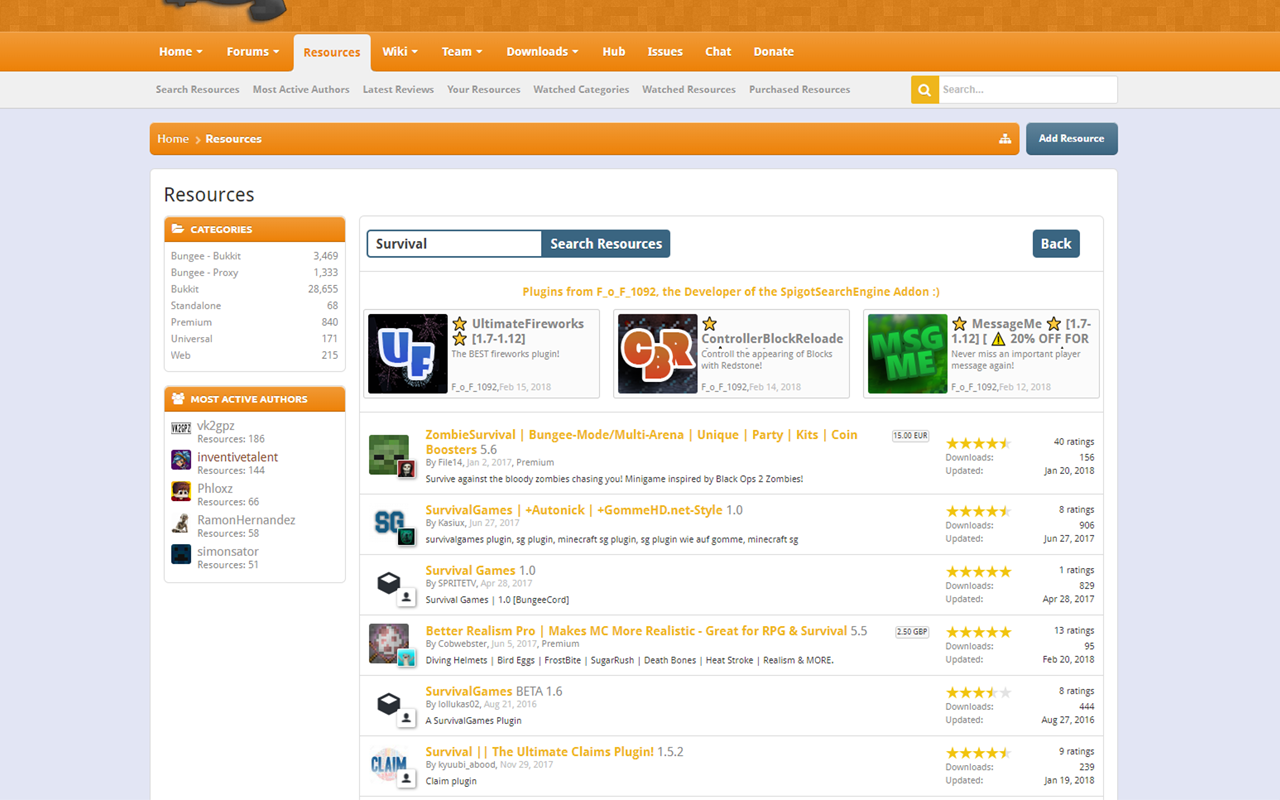Open the sitemap icon on the breadcrumb bar
The image size is (1280, 800).
[x=1004, y=139]
